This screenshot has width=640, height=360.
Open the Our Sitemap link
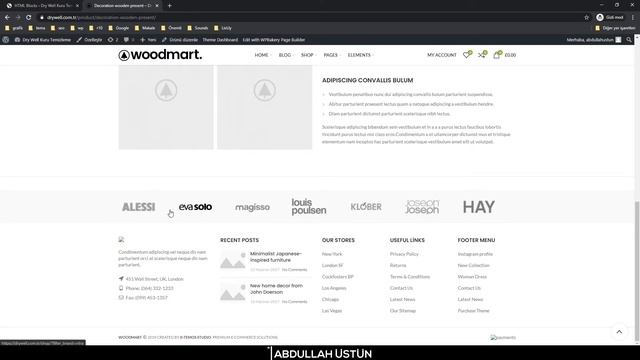click(x=402, y=311)
